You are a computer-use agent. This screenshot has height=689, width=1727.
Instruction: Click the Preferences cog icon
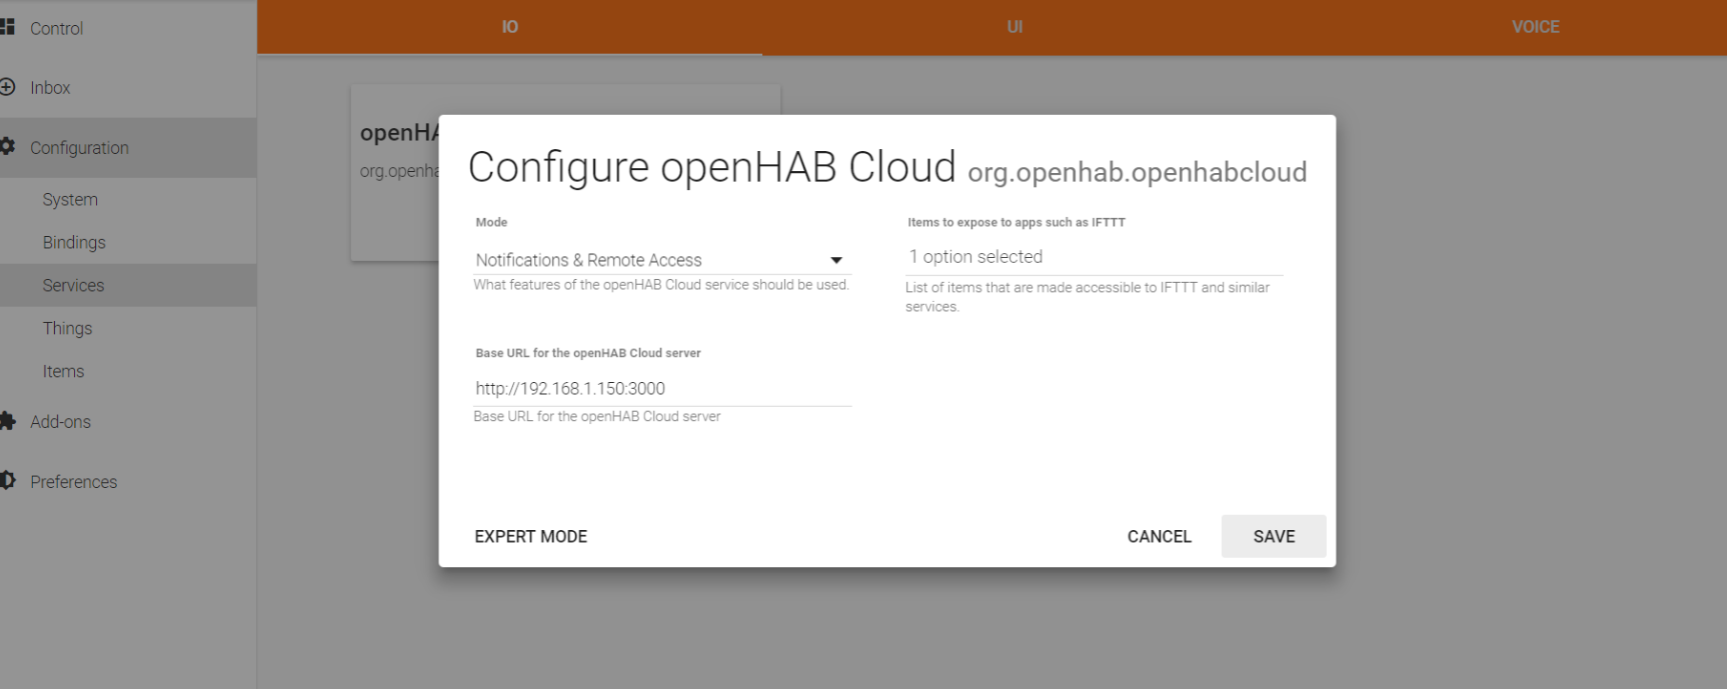[7, 481]
